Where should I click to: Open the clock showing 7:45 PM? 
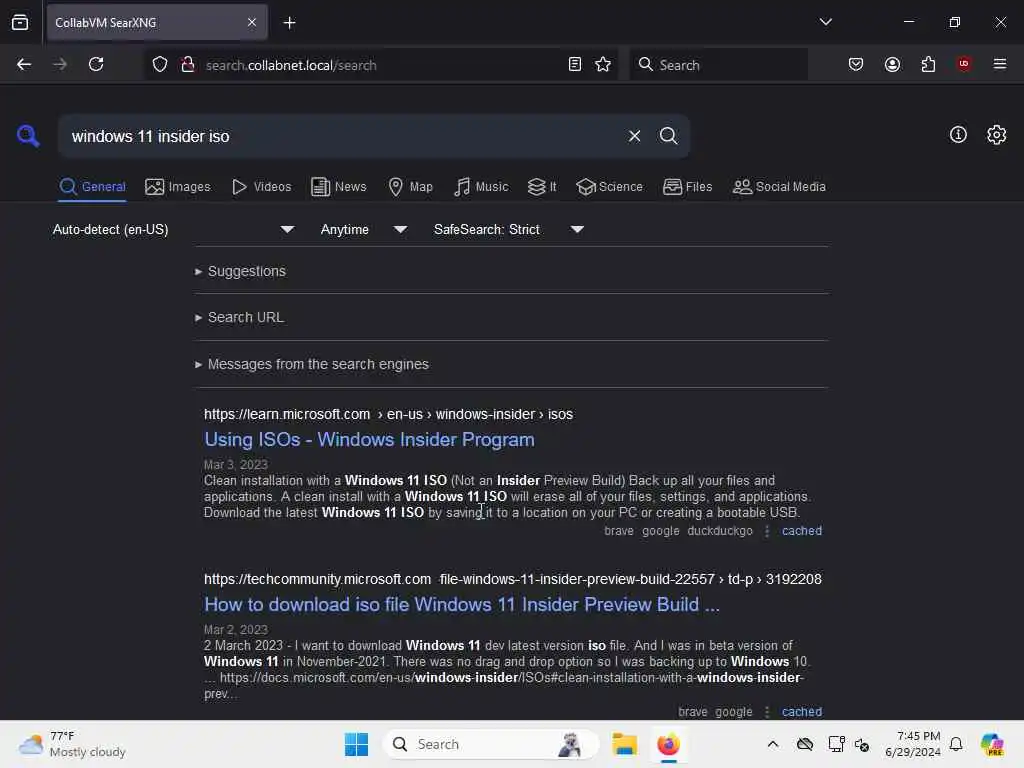[x=912, y=744]
